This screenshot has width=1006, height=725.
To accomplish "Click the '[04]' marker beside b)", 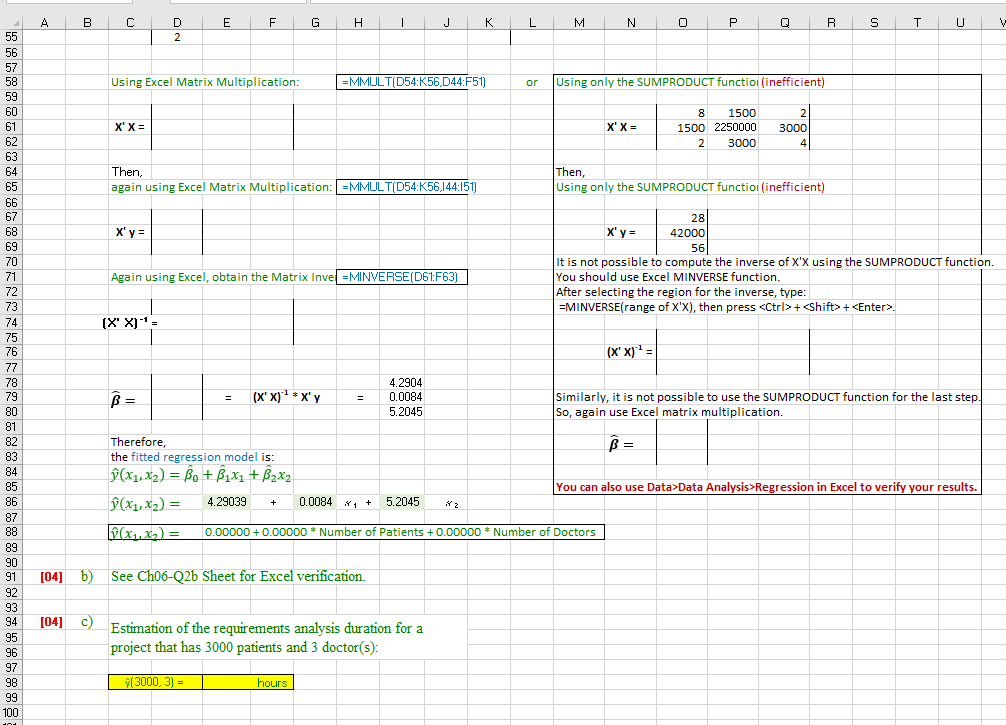I will 51,577.
